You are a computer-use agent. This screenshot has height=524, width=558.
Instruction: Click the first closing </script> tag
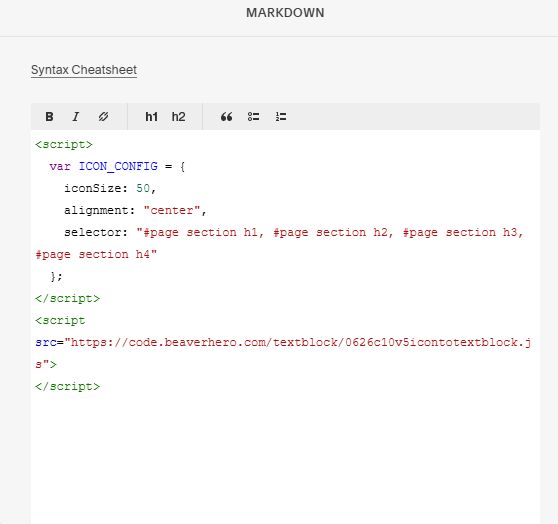point(68,298)
